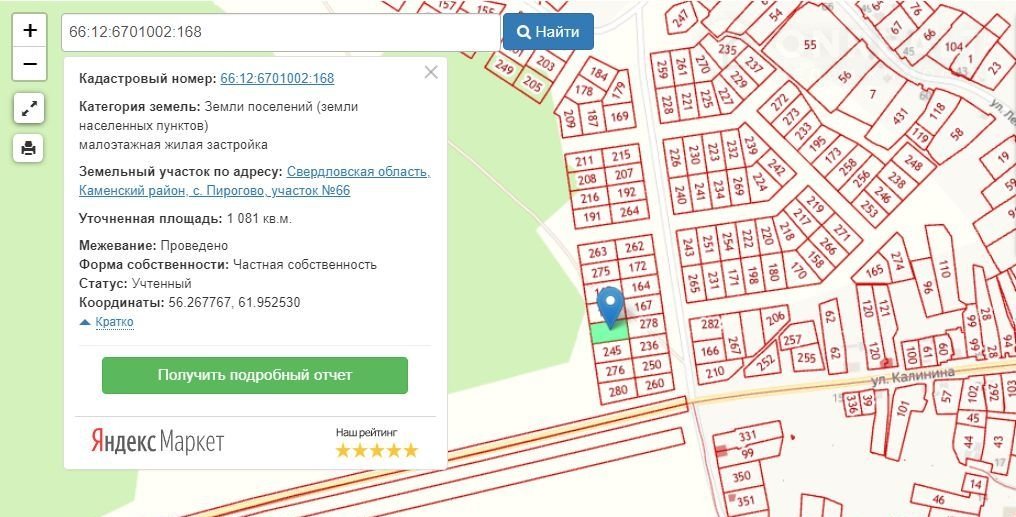Collapse details with Кратко expander
1016x517 pixels.
tap(114, 322)
